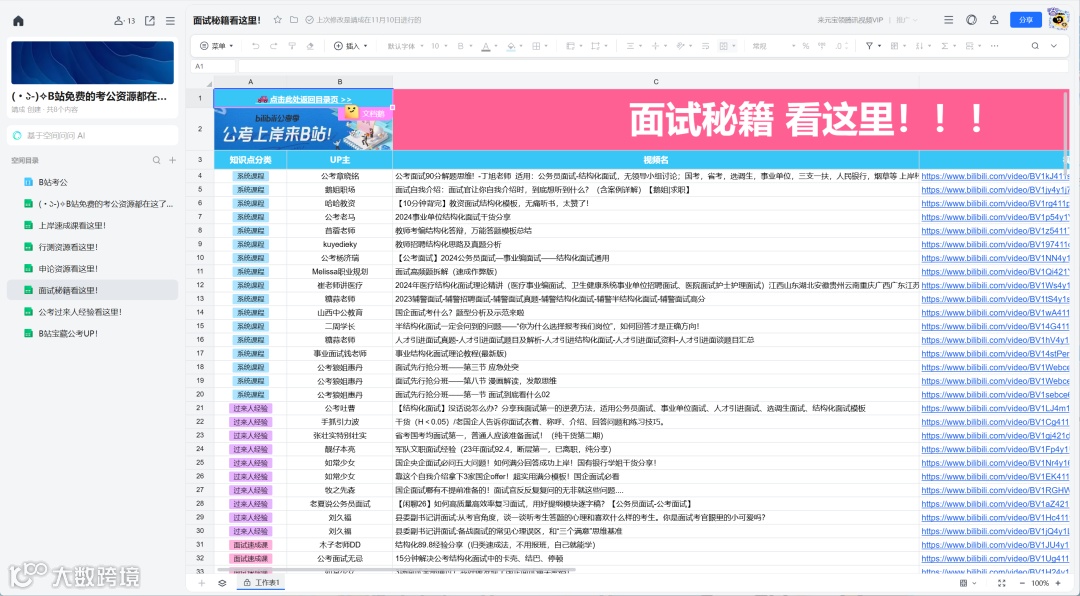Add new item with plus in 空间目录

coord(172,161)
